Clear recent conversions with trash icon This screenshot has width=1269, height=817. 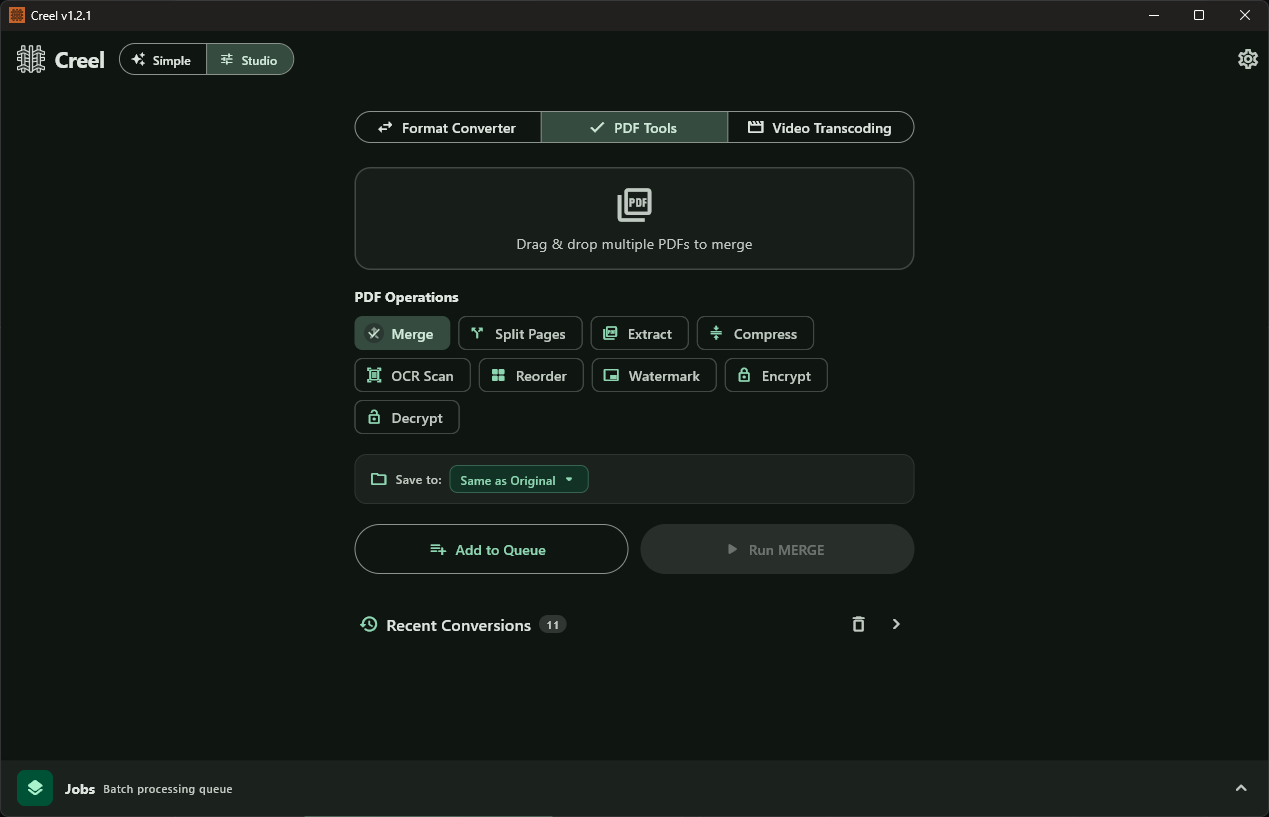click(x=858, y=624)
